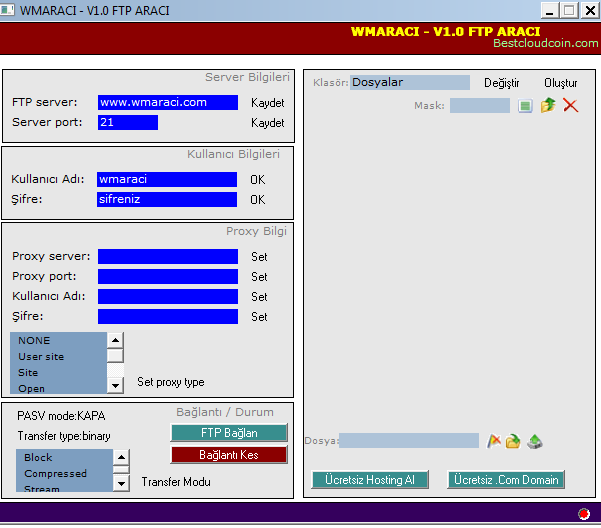Click the red status indicator in the bottom bar
This screenshot has height=528, width=601.
[x=584, y=514]
